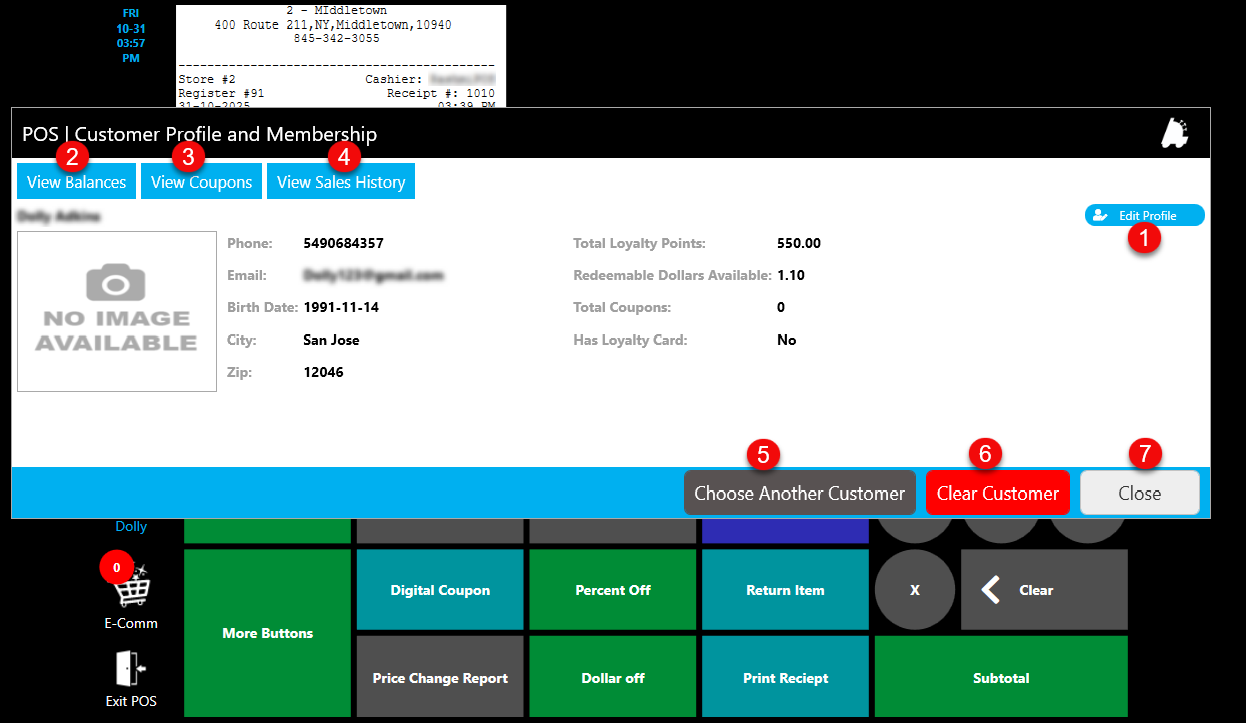
Task: Click the No Image Available photo placeholder
Action: [x=117, y=312]
